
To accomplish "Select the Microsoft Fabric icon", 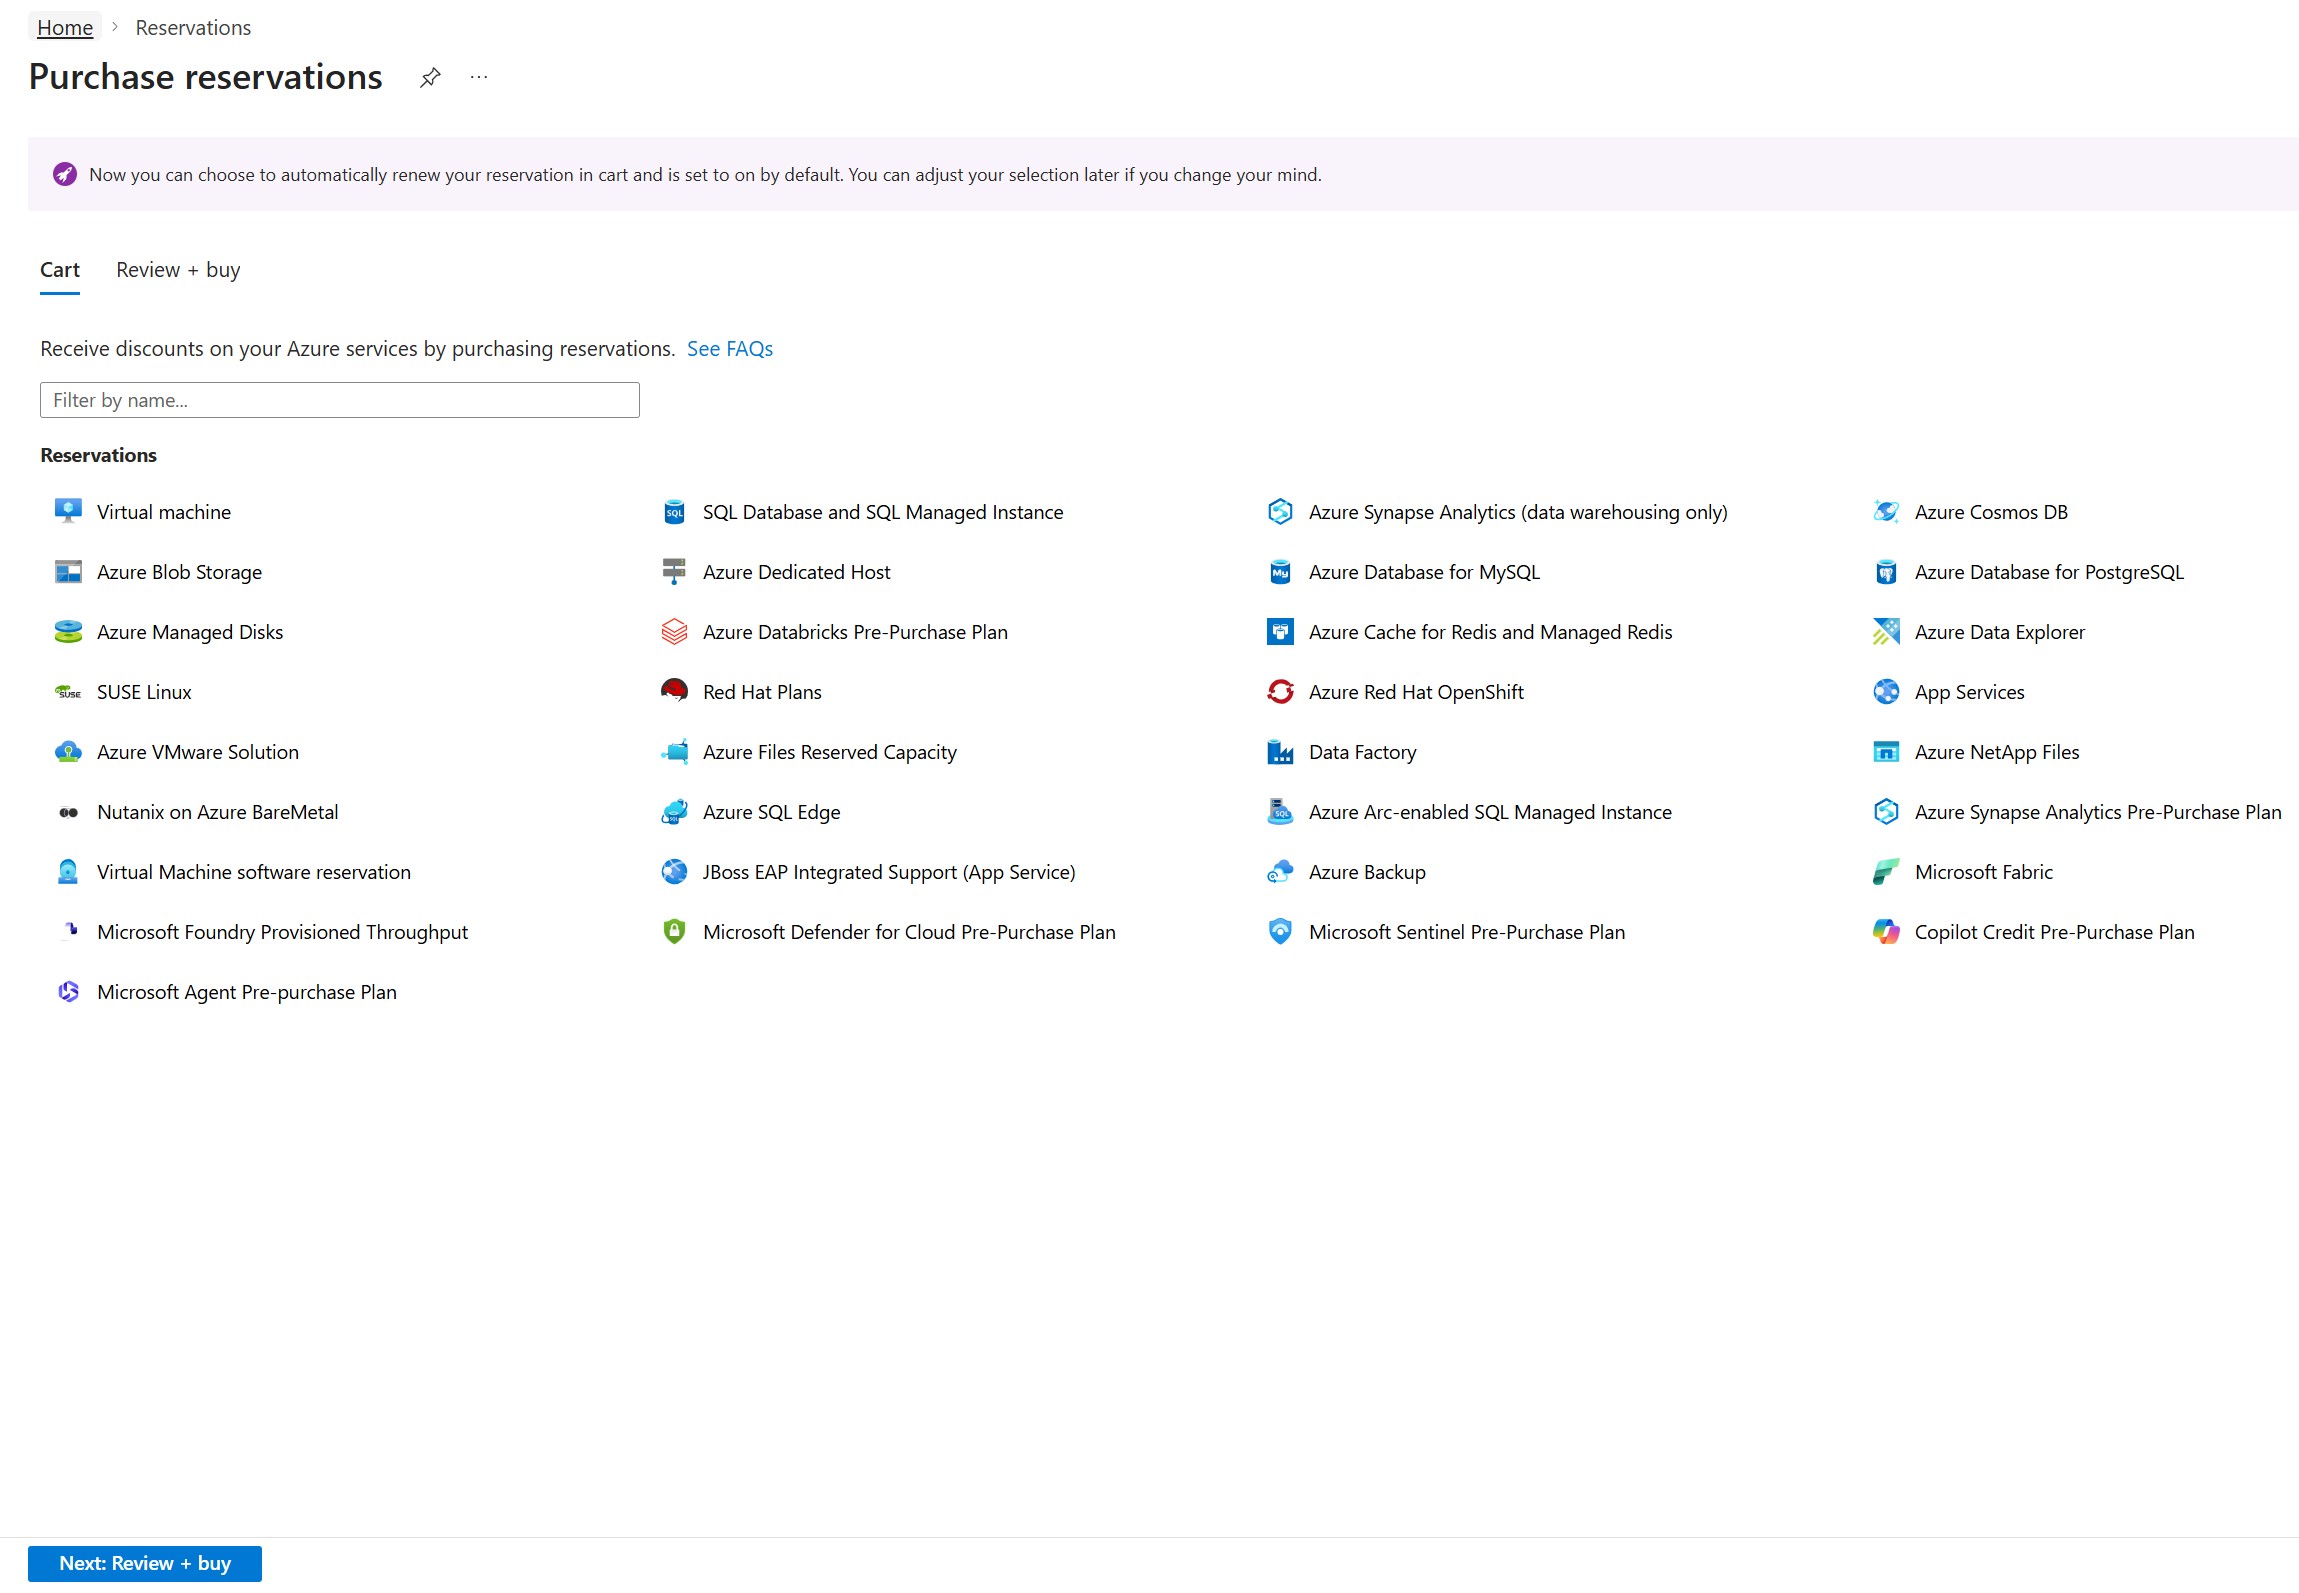I will (x=1886, y=872).
